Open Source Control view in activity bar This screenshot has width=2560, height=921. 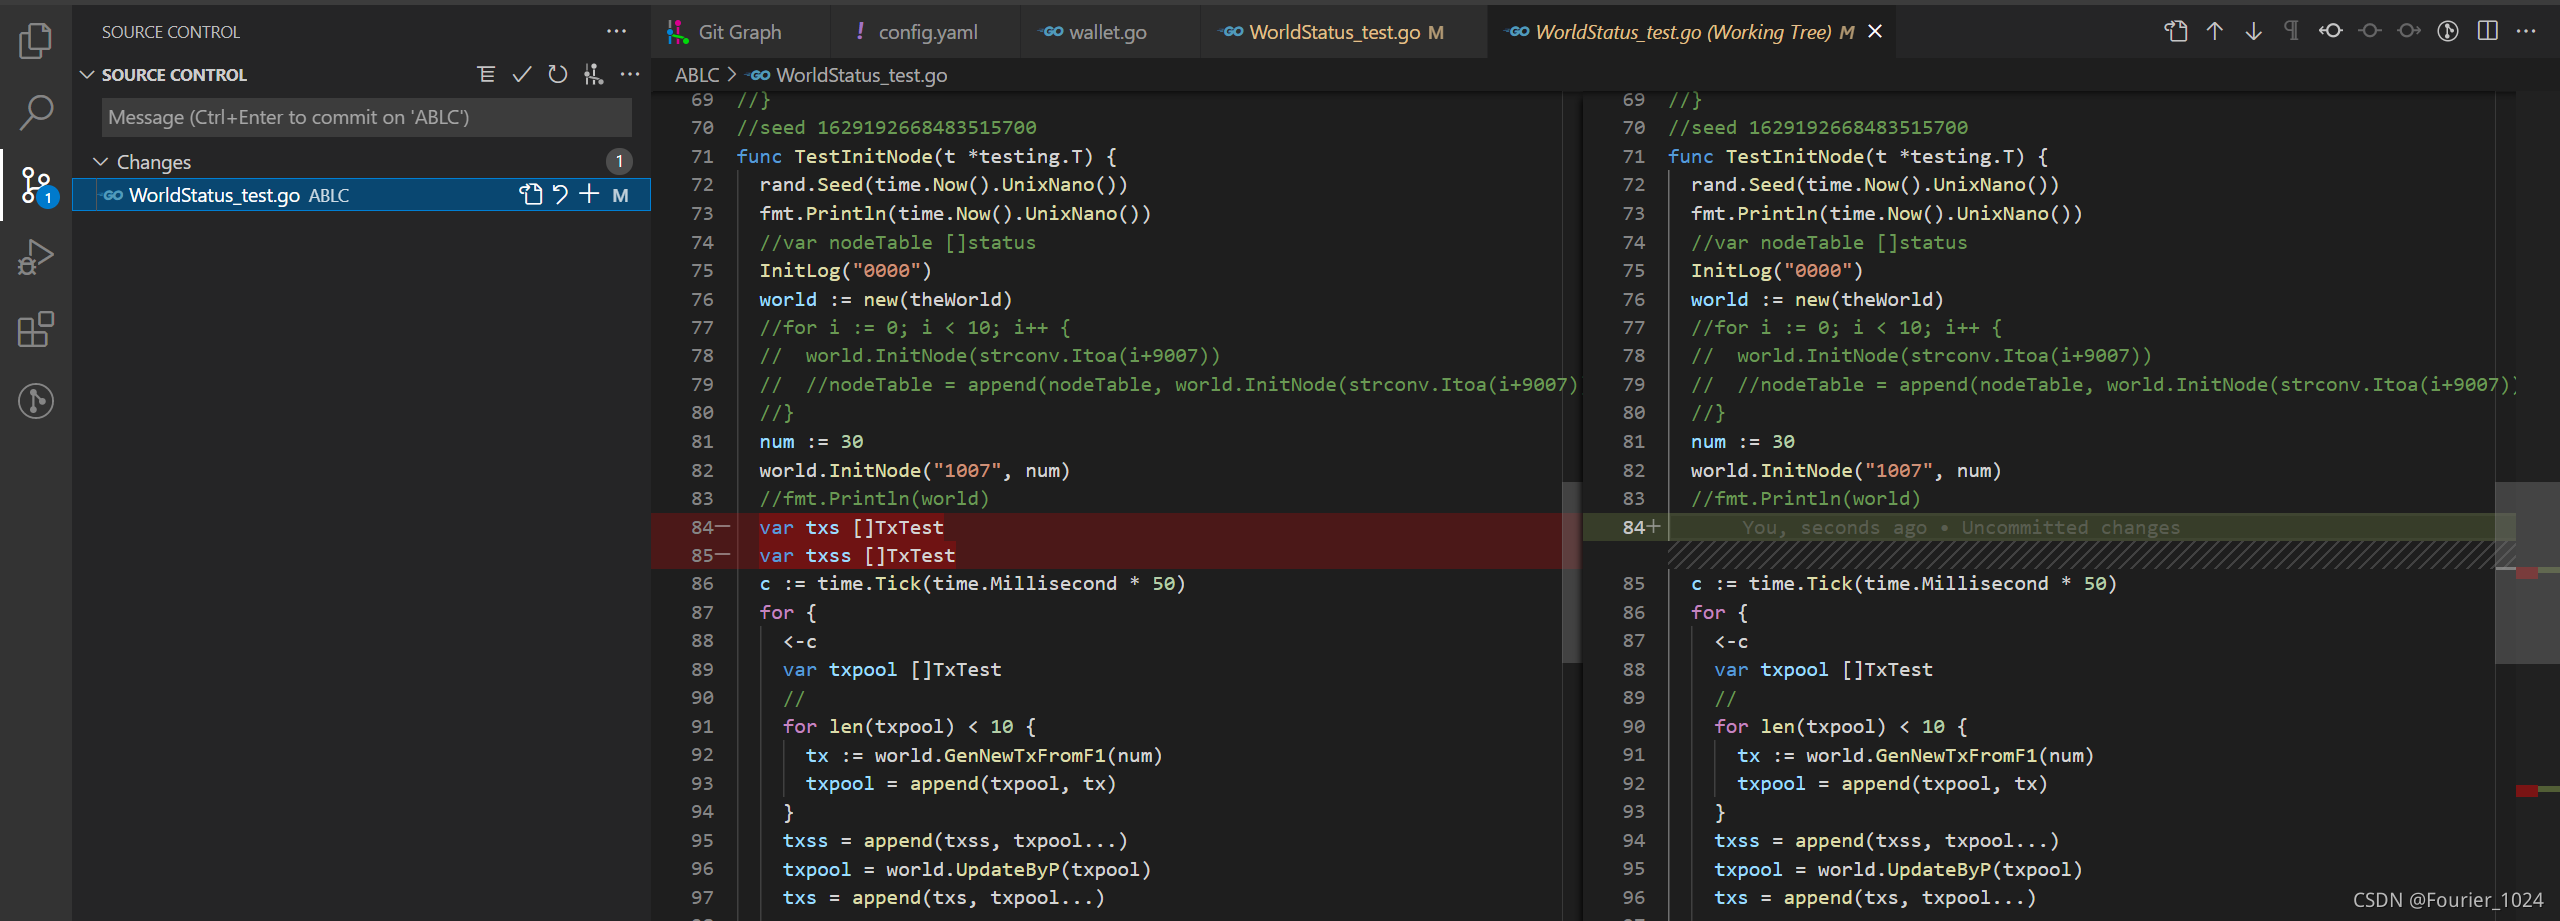tap(36, 185)
